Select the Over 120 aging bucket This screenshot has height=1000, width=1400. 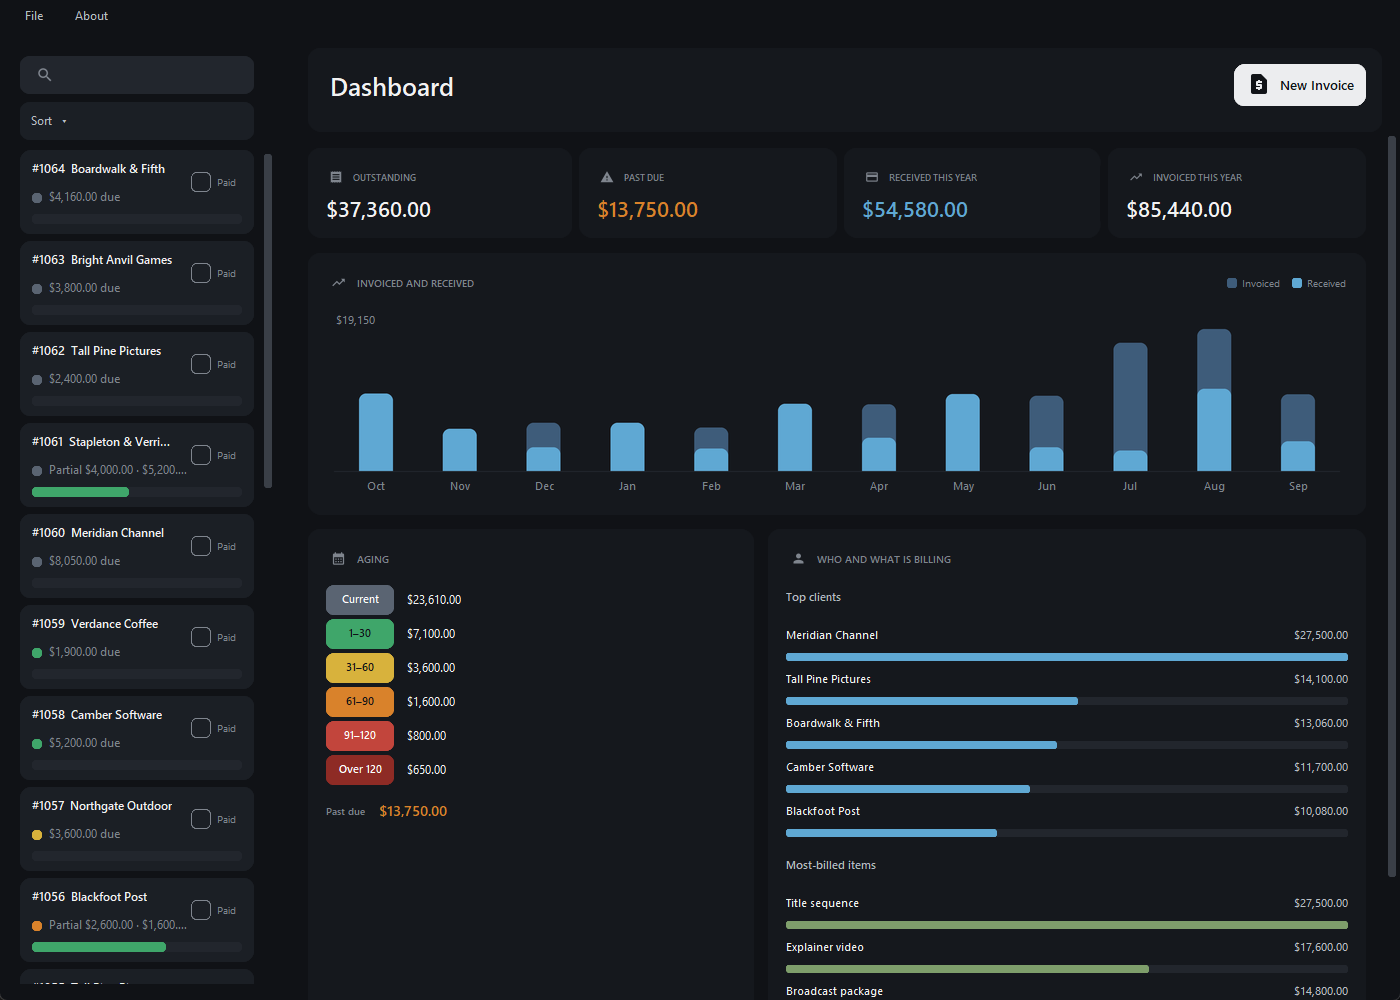360,770
